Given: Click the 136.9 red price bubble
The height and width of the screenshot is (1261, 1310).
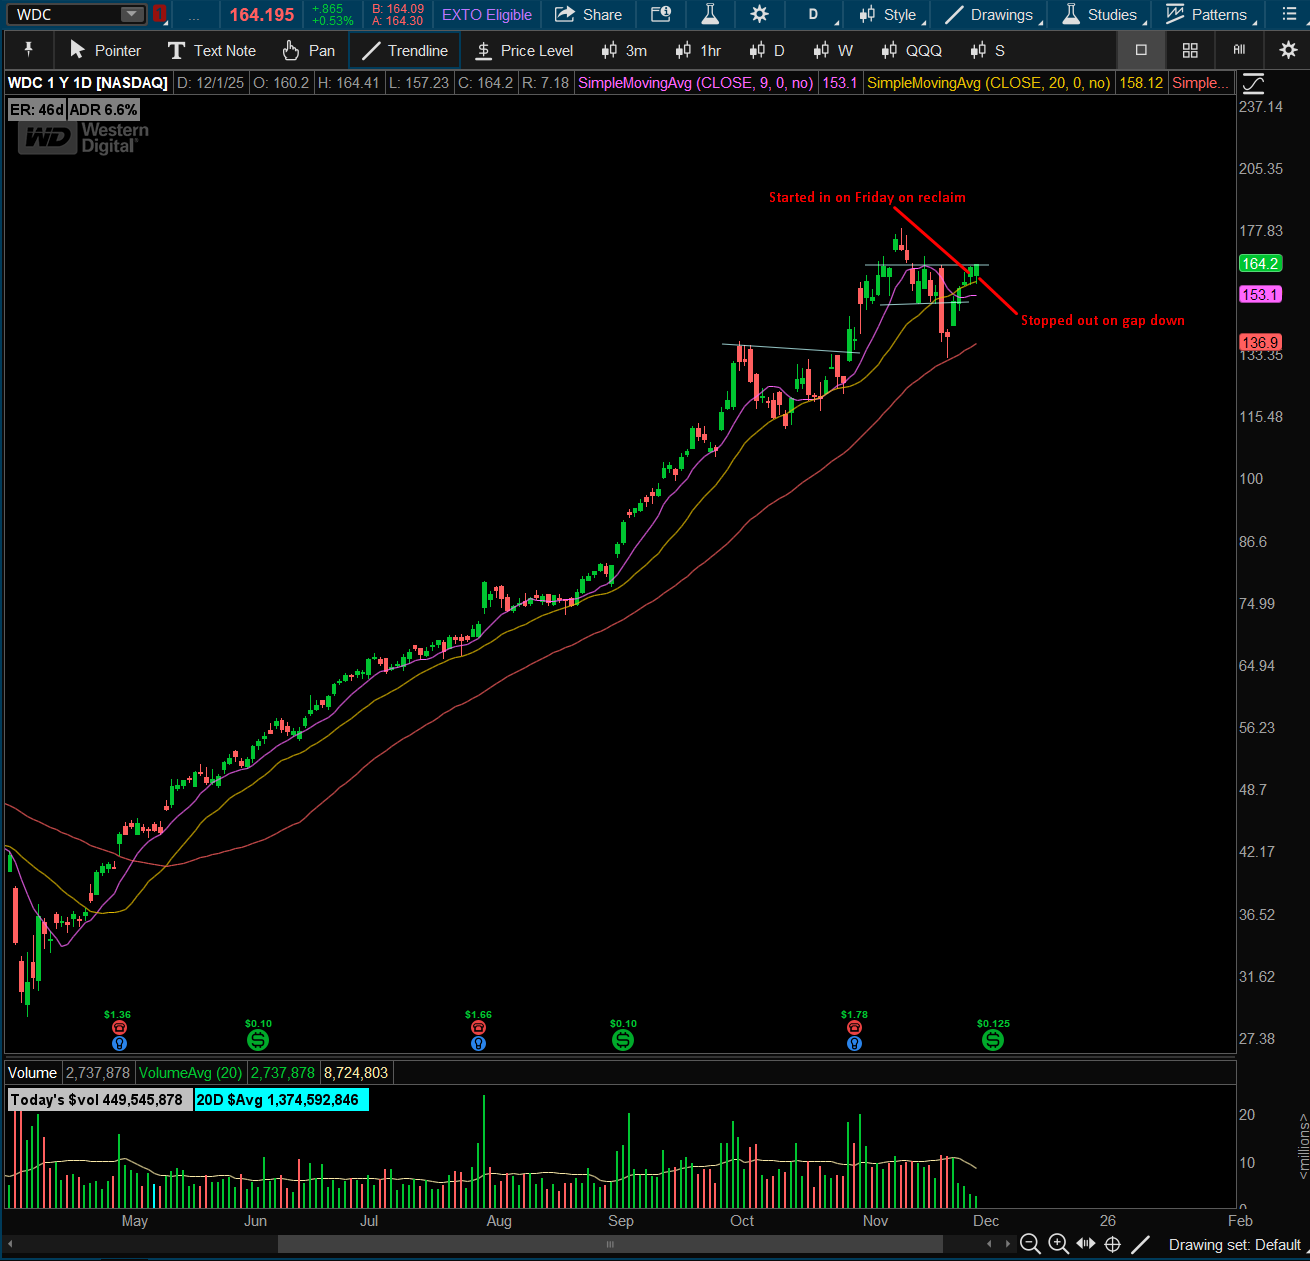Looking at the screenshot, I should (x=1260, y=342).
